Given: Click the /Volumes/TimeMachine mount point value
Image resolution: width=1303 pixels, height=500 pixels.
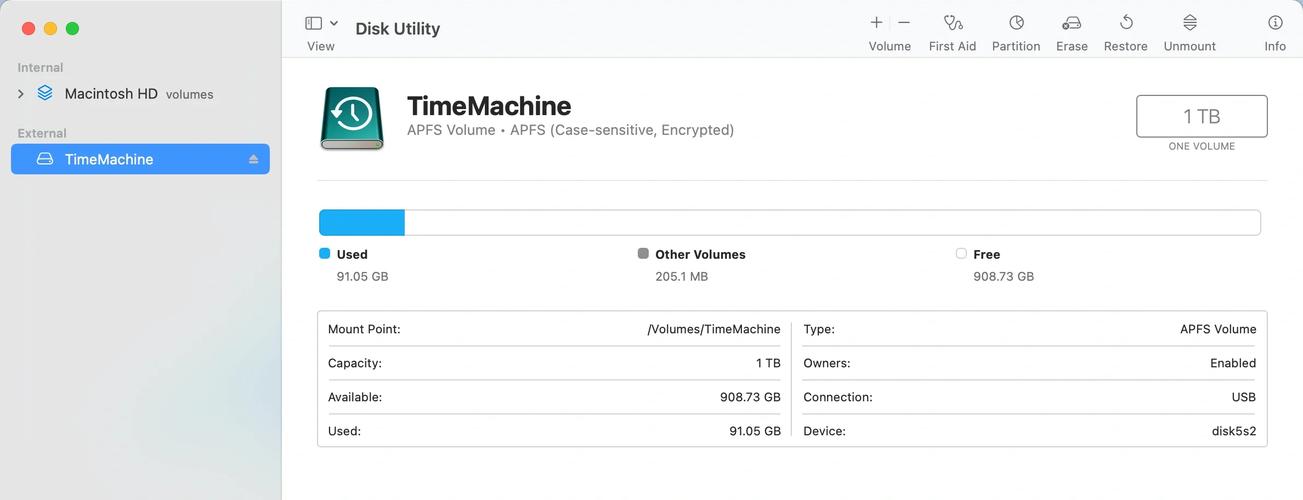Looking at the screenshot, I should (x=714, y=329).
